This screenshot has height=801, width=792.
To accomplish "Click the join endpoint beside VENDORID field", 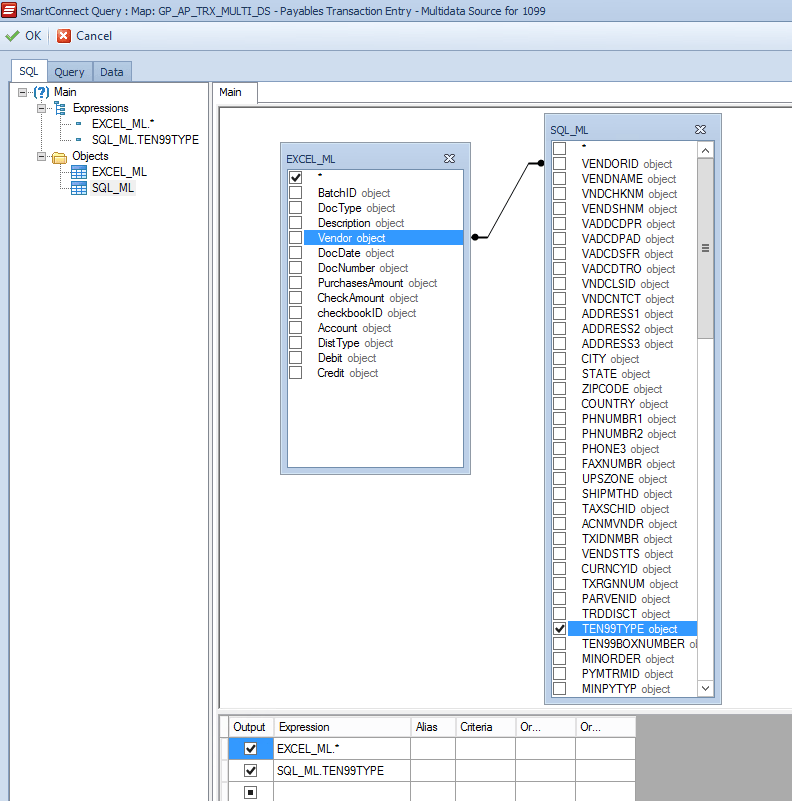I will [x=541, y=163].
